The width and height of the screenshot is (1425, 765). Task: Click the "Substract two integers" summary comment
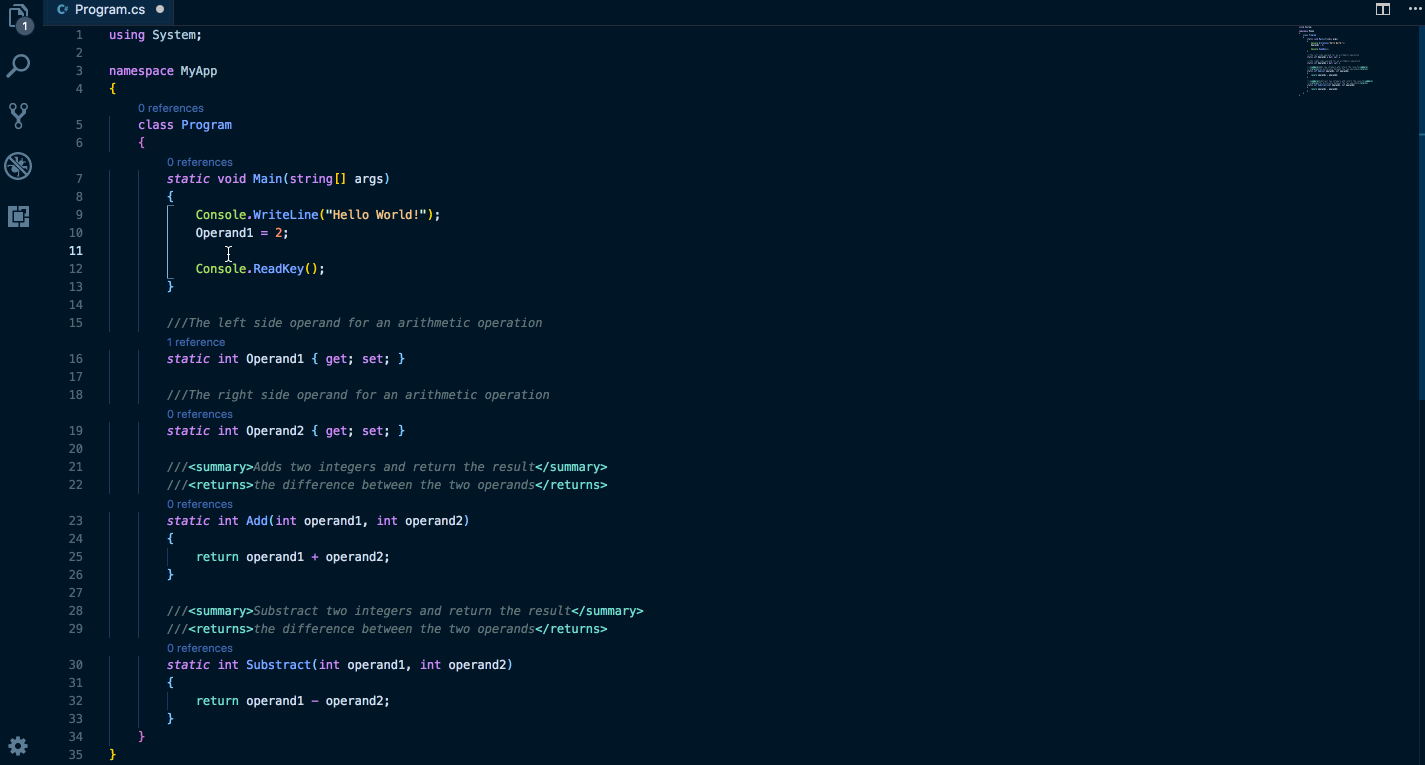click(x=405, y=611)
